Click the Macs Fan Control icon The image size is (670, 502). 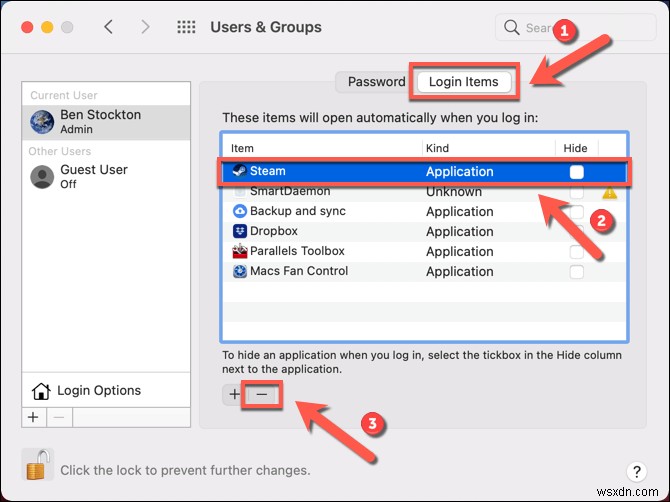[240, 271]
